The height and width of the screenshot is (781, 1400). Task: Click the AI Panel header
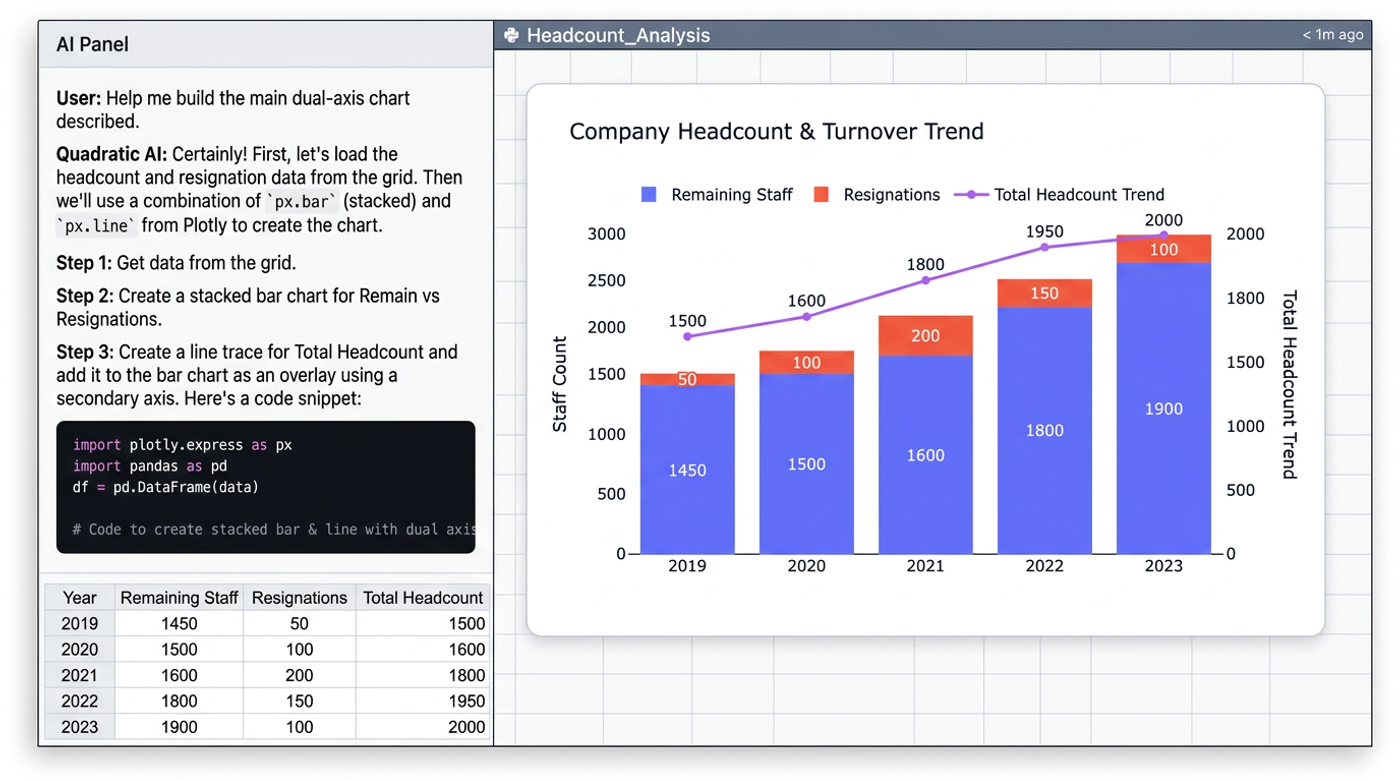point(265,44)
